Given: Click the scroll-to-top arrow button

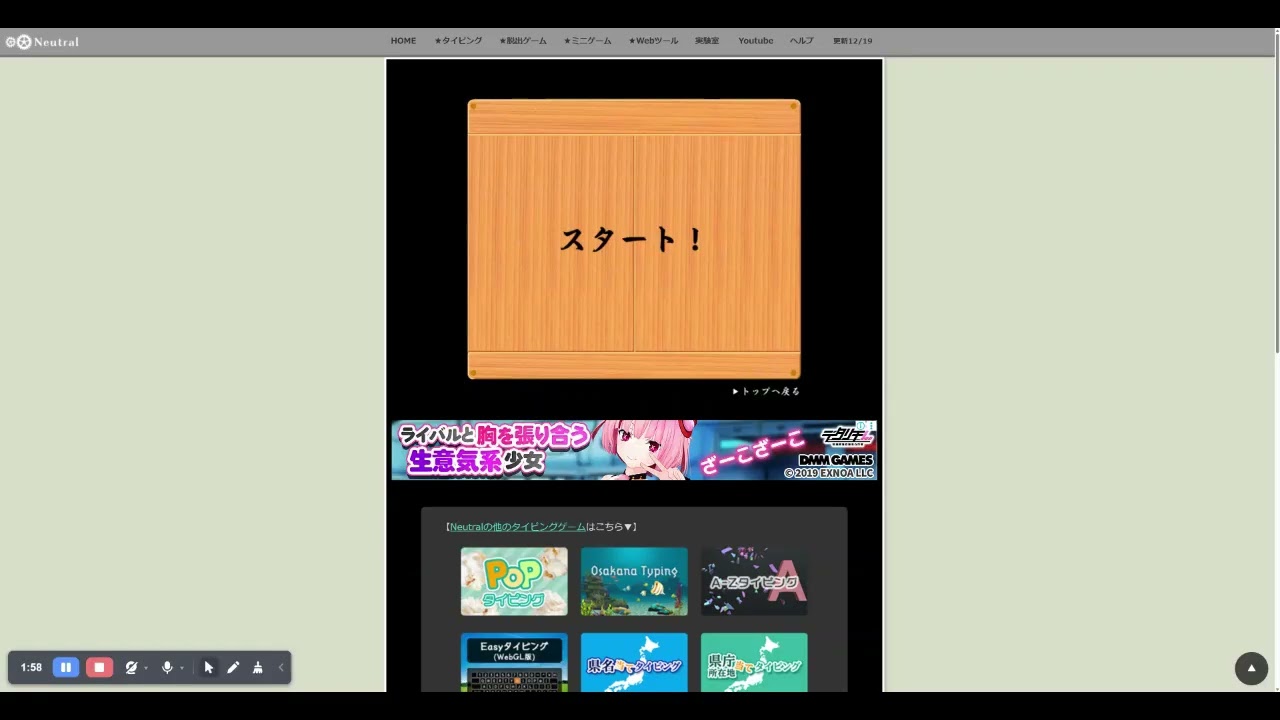Looking at the screenshot, I should pyautogui.click(x=1251, y=668).
